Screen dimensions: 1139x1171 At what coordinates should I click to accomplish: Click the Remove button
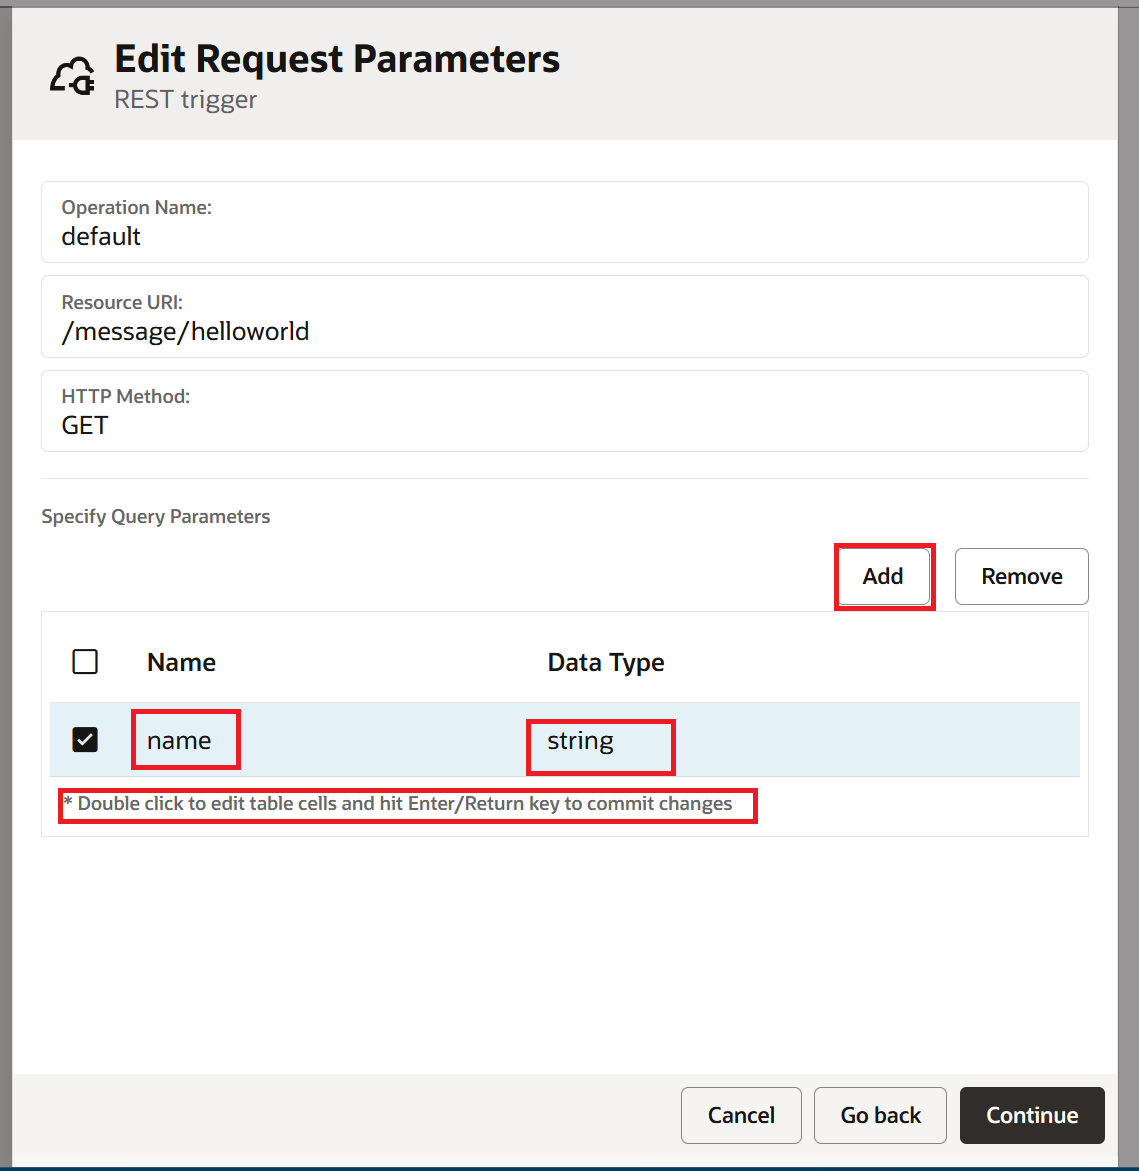[x=1021, y=577]
